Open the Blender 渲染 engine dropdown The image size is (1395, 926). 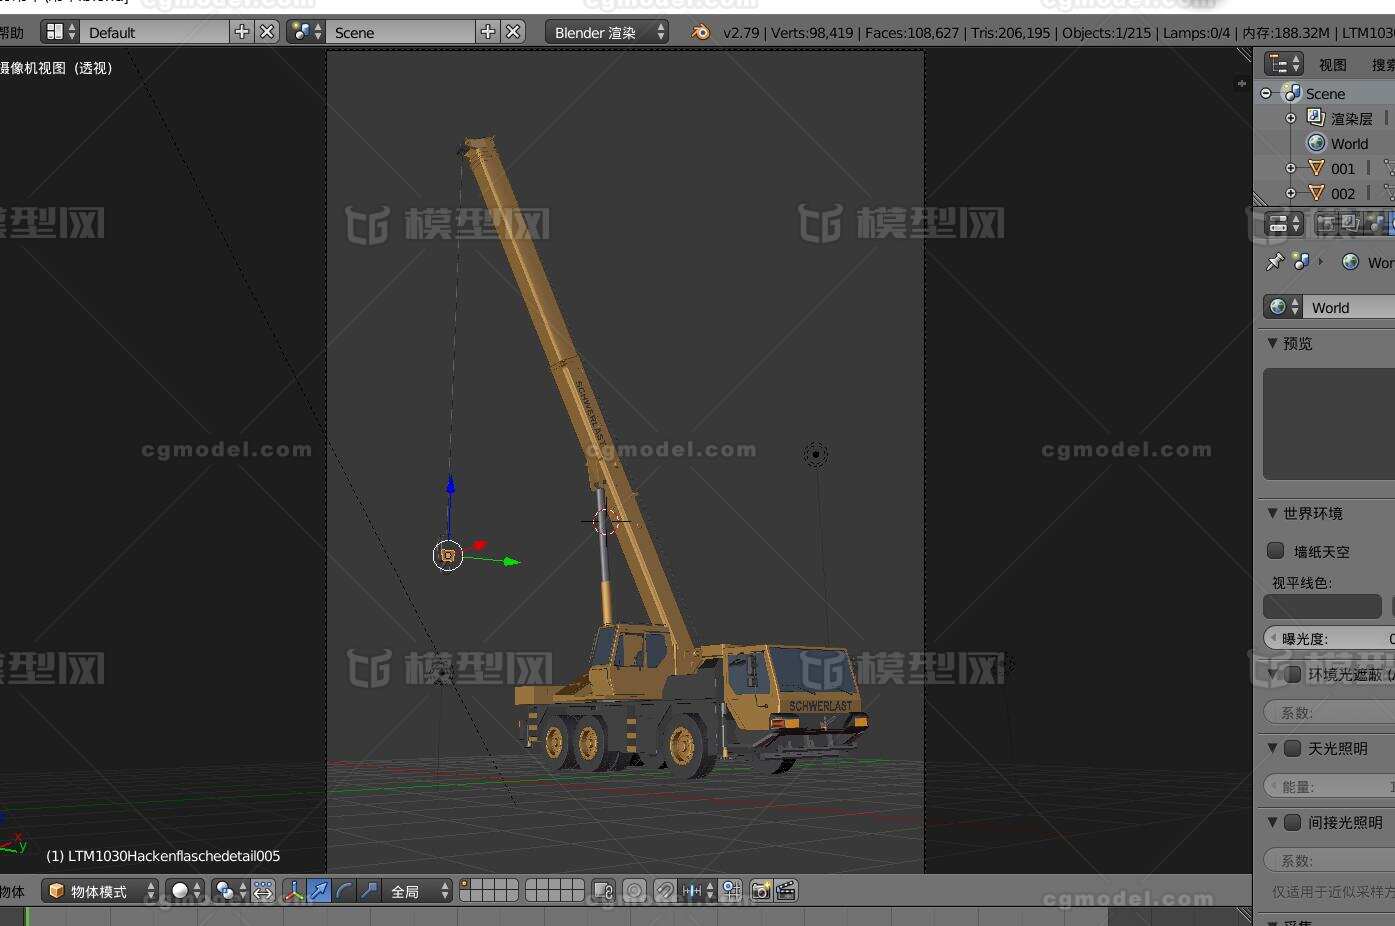pyautogui.click(x=607, y=32)
